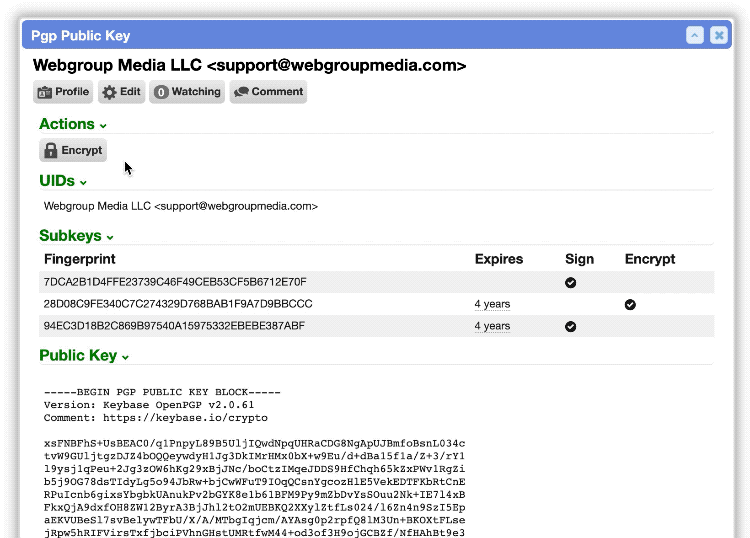Click the Sign column header
The height and width of the screenshot is (538, 750).
[579, 259]
